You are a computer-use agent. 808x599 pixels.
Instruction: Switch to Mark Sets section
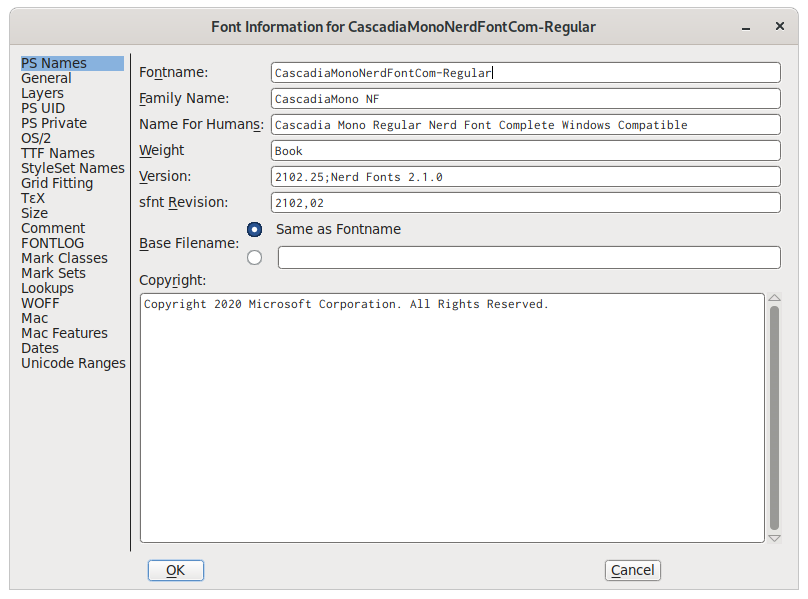click(54, 273)
